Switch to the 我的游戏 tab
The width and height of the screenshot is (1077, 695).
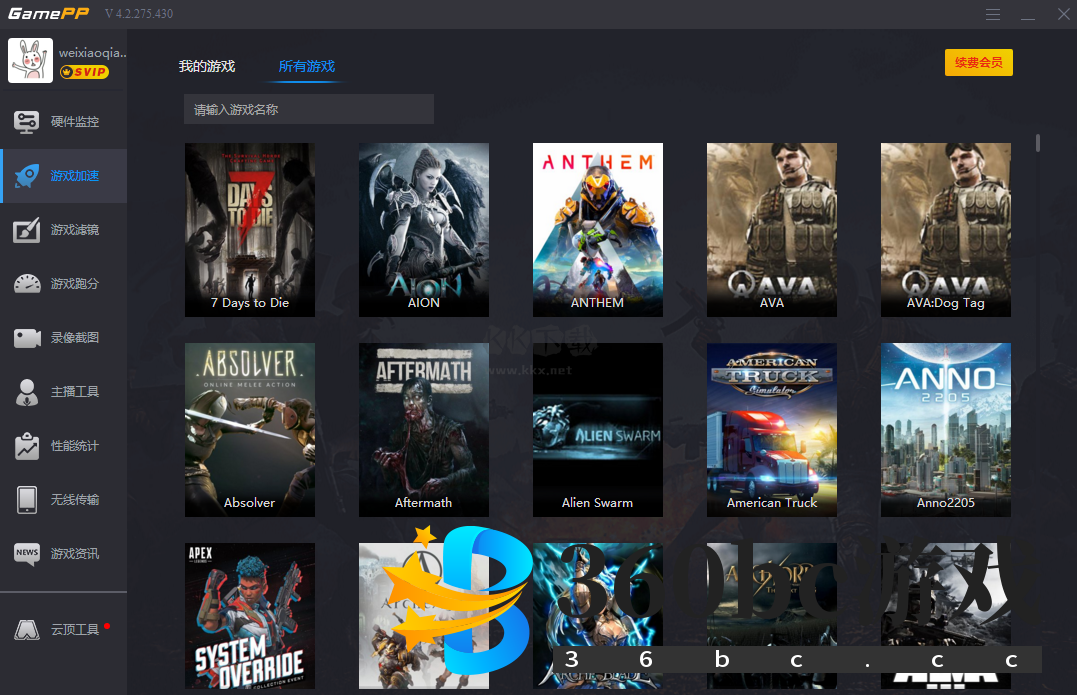[207, 67]
